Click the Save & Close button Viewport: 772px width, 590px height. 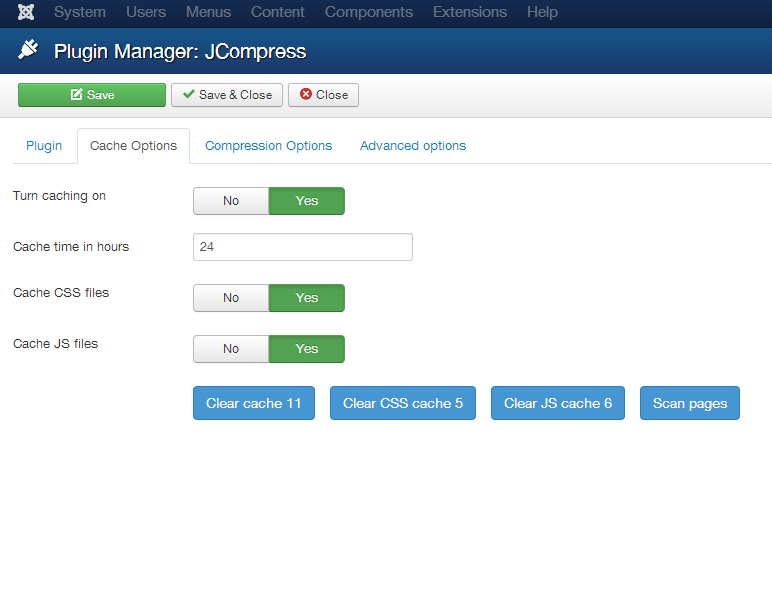(x=227, y=95)
